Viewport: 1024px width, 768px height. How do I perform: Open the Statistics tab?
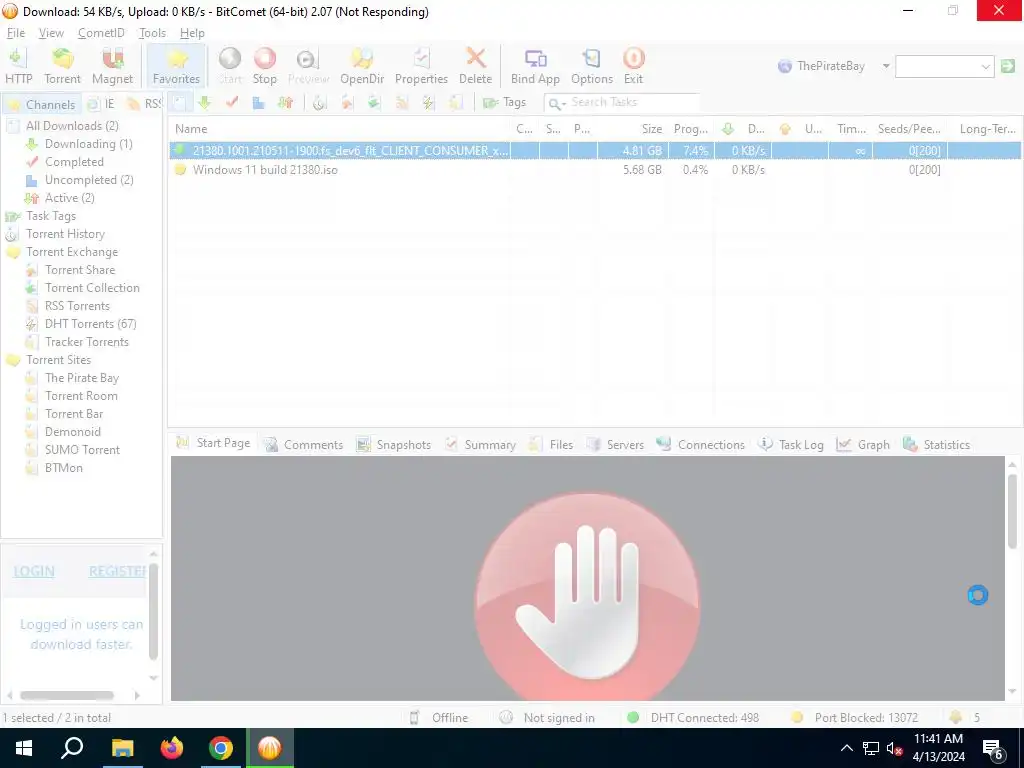pos(936,445)
